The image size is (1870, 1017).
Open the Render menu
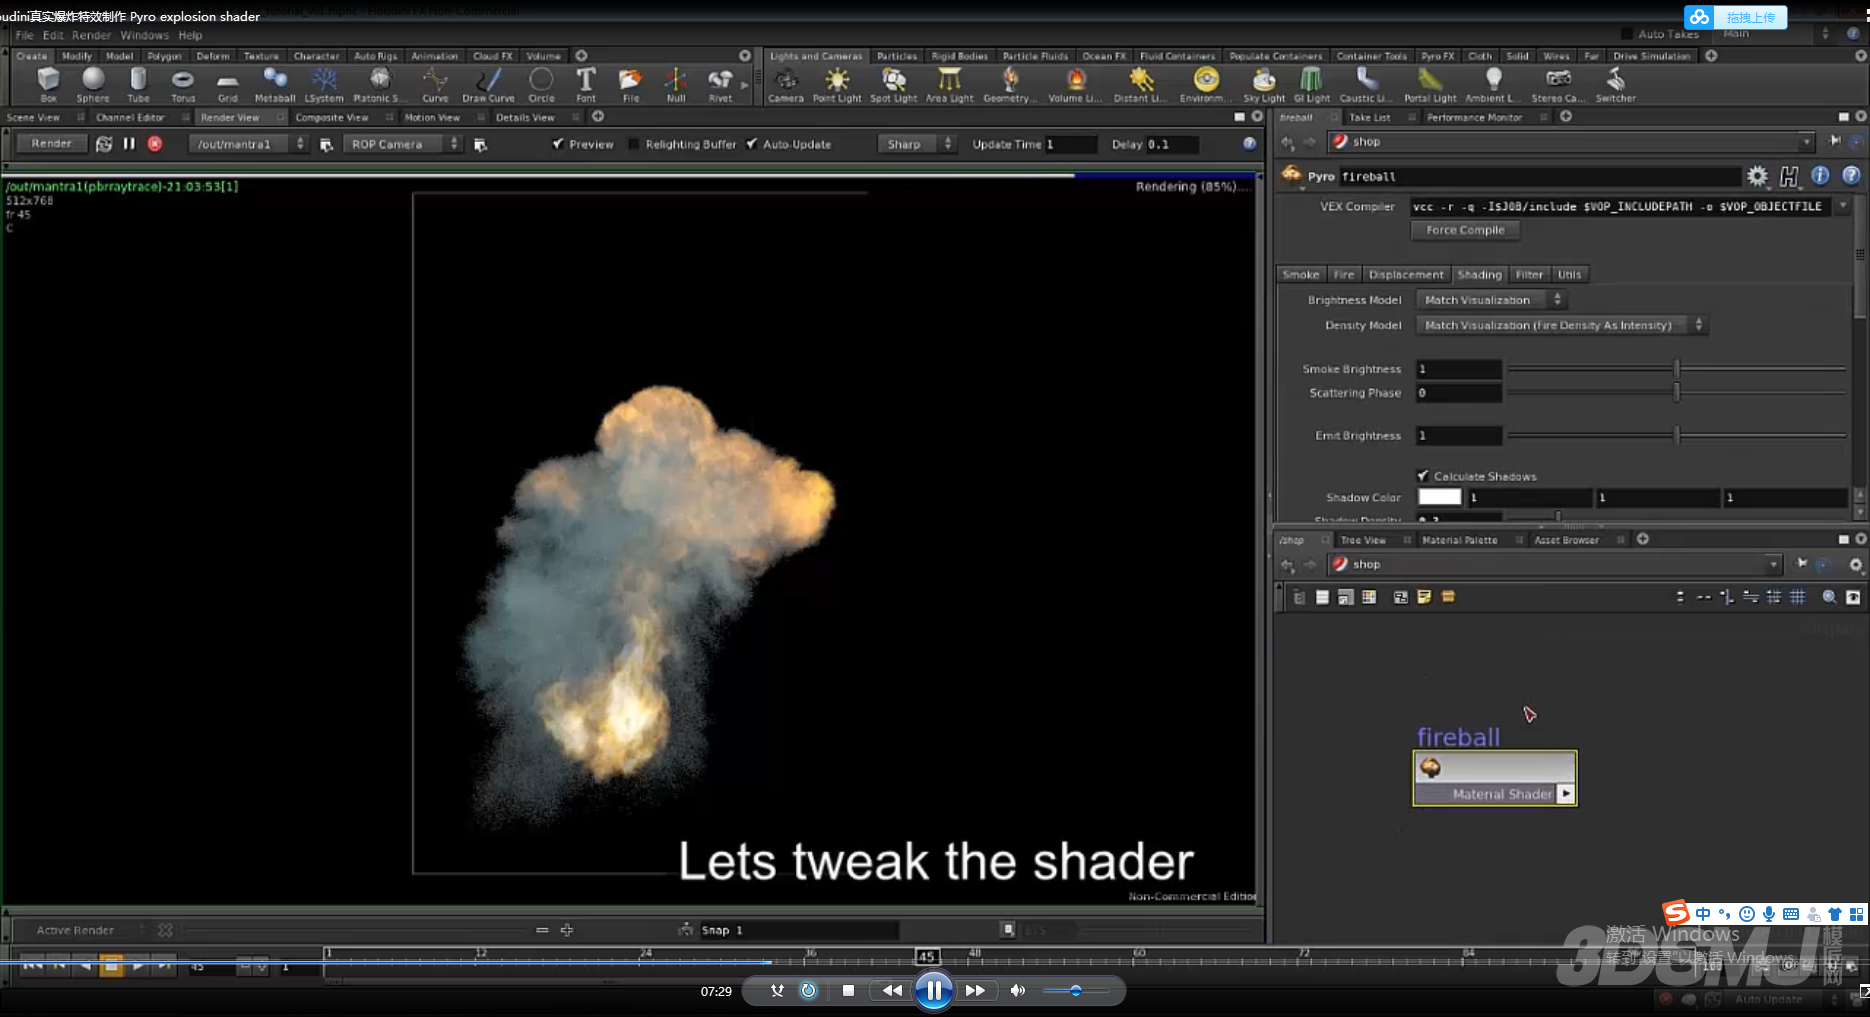(91, 35)
